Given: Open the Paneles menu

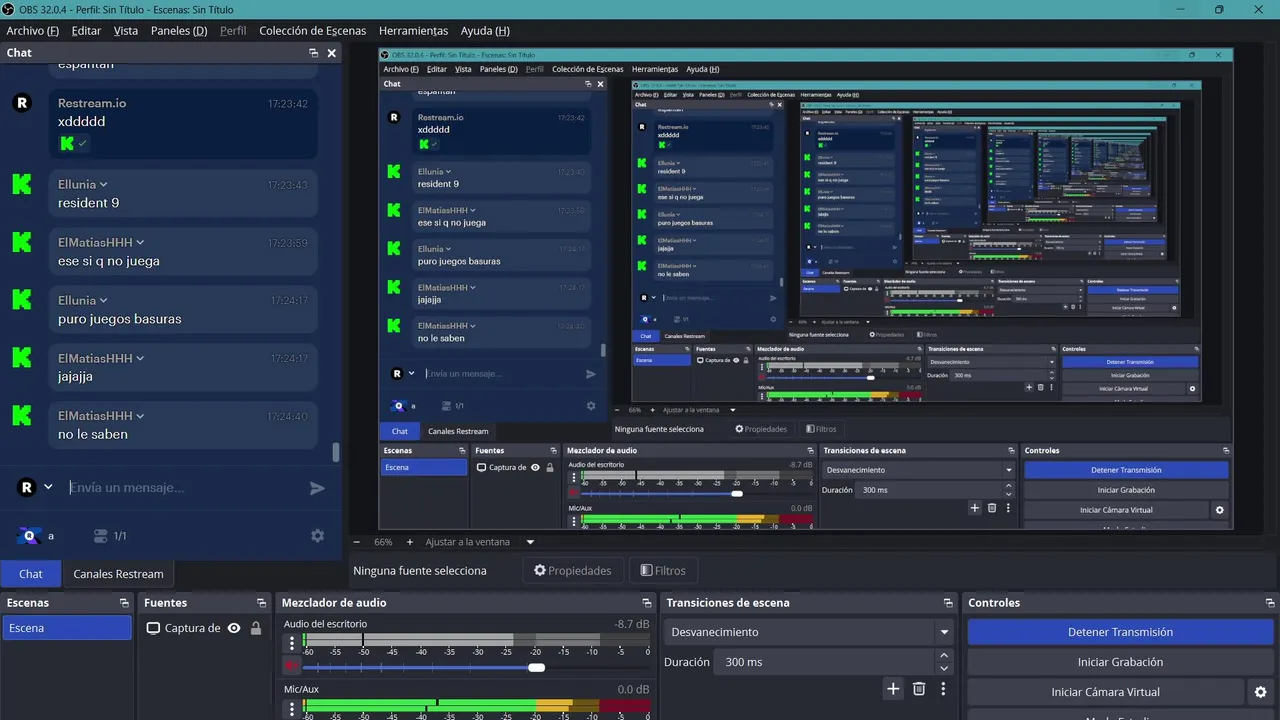Looking at the screenshot, I should point(179,31).
